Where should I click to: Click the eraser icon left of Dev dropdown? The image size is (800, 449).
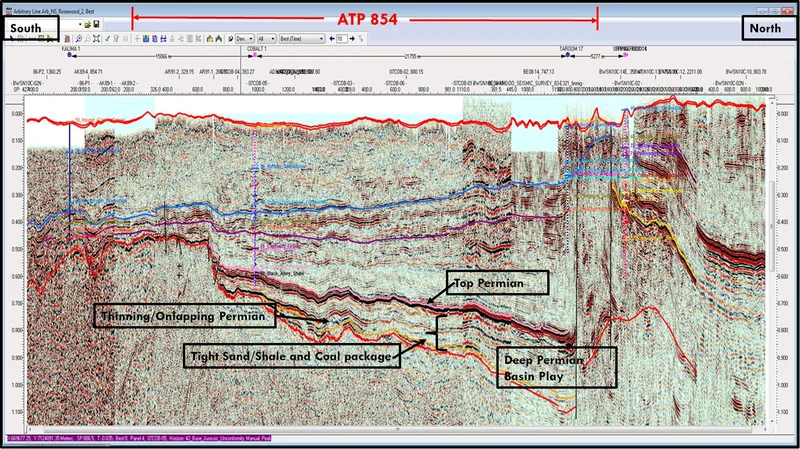[231, 39]
